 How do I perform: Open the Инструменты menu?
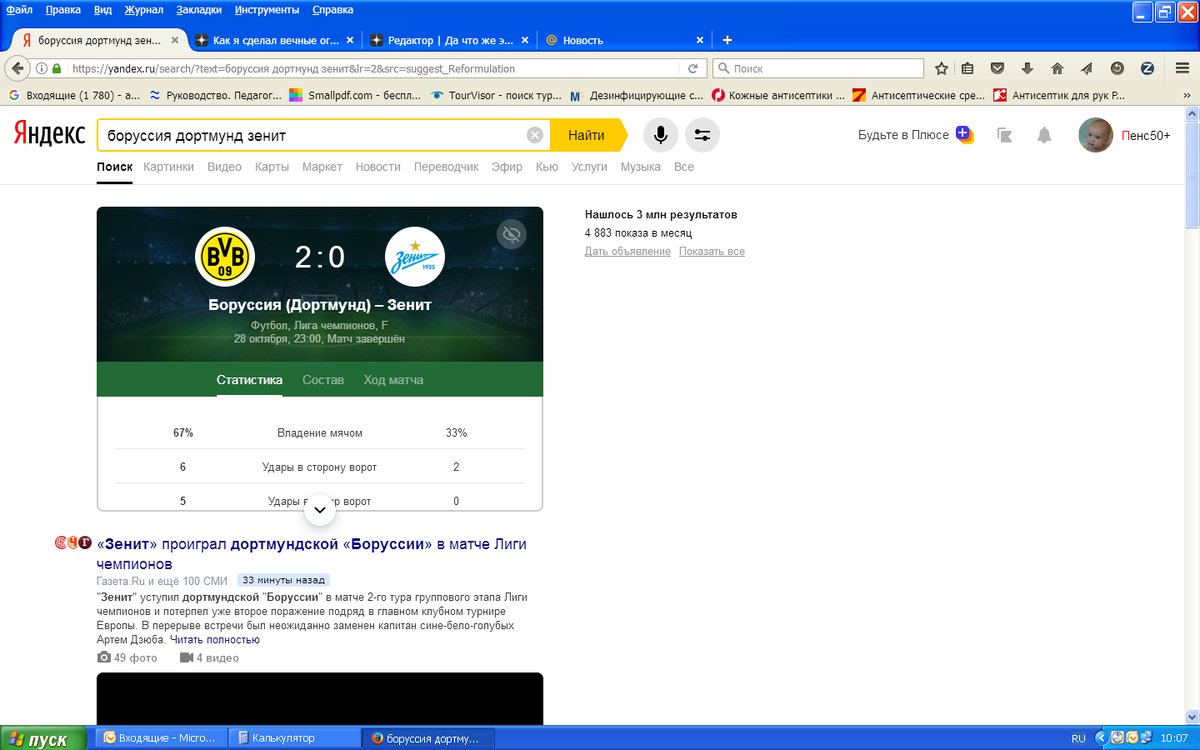click(x=267, y=10)
